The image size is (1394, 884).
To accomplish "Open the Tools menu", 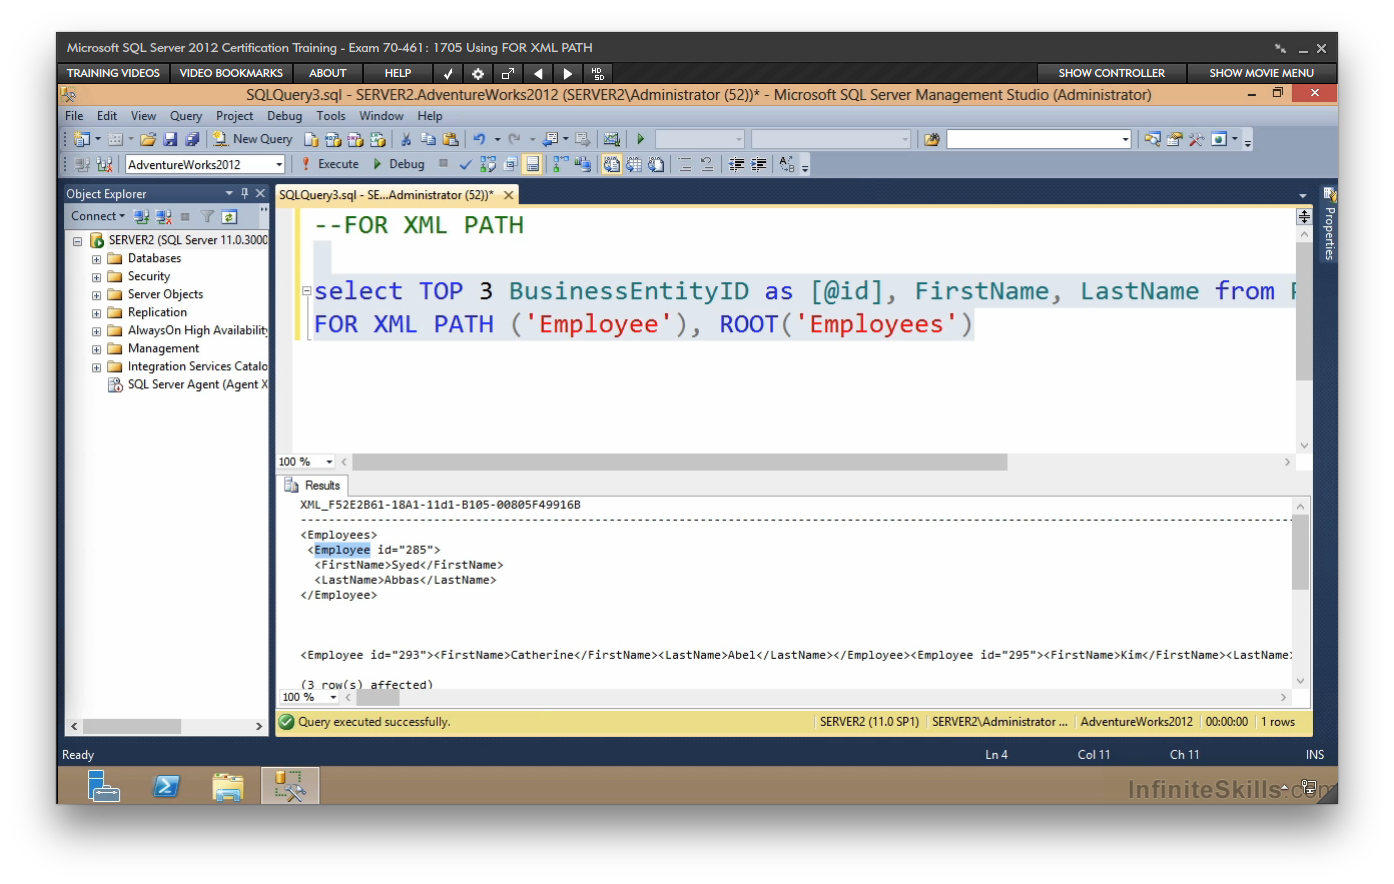I will click(x=331, y=116).
